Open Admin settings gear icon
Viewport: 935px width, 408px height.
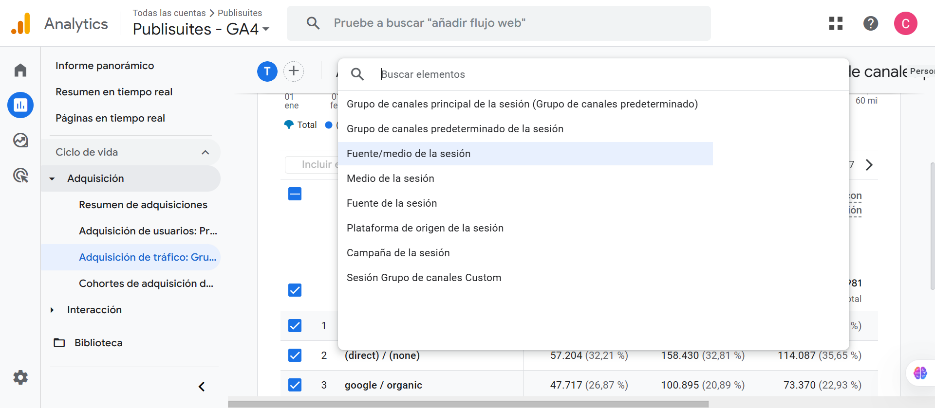coord(20,377)
